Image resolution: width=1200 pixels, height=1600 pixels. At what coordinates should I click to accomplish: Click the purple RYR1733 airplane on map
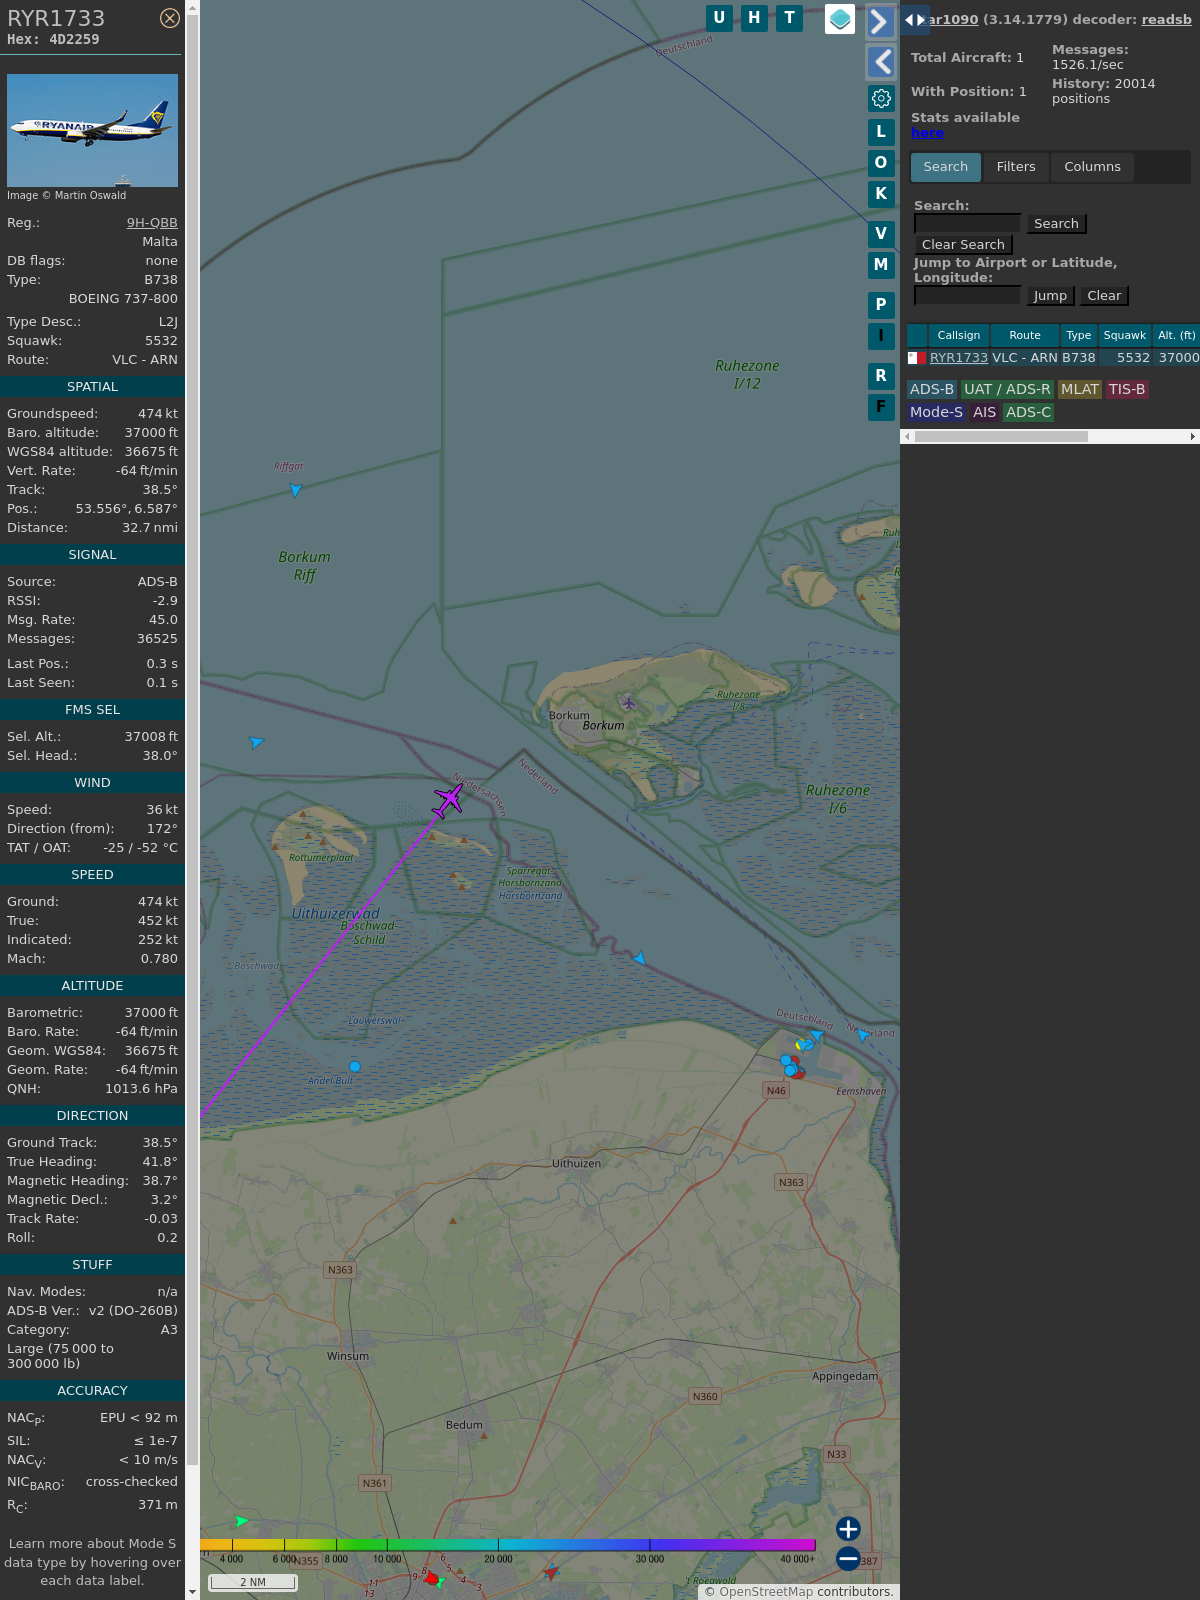(x=448, y=800)
